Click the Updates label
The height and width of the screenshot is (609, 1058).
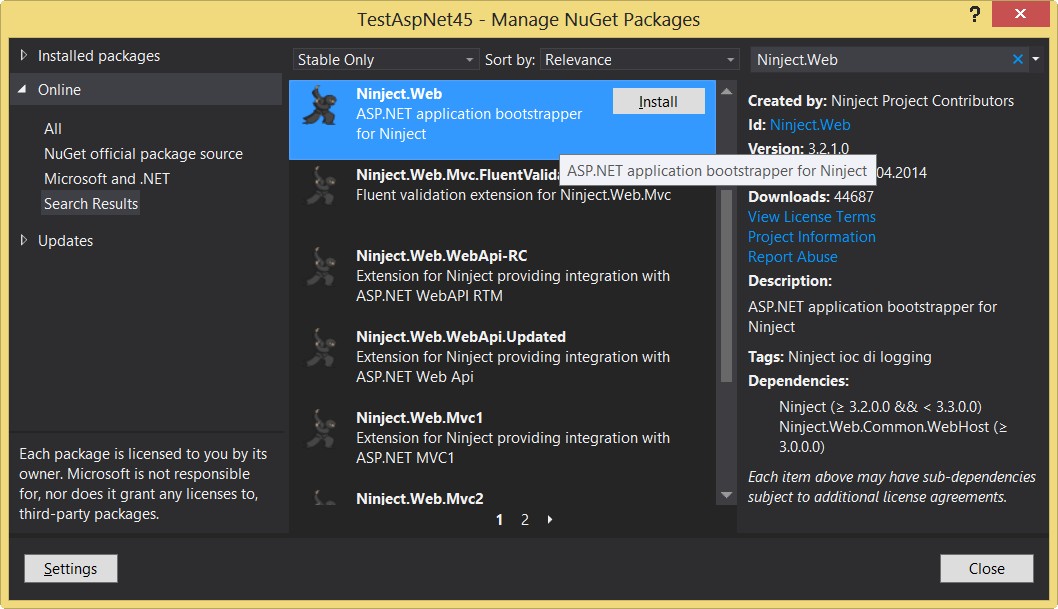point(65,241)
